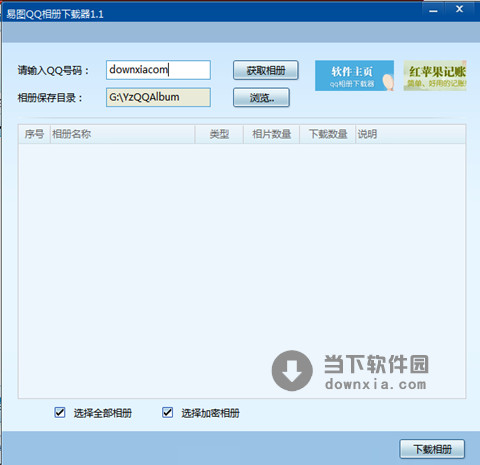Click the 序号 column header

click(x=34, y=134)
